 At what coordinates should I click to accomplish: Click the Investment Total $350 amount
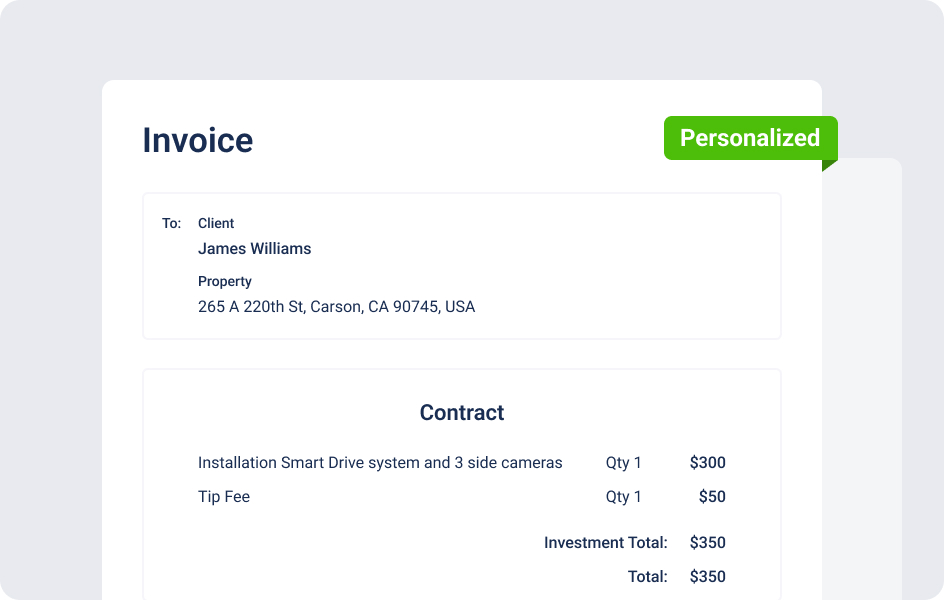707,543
